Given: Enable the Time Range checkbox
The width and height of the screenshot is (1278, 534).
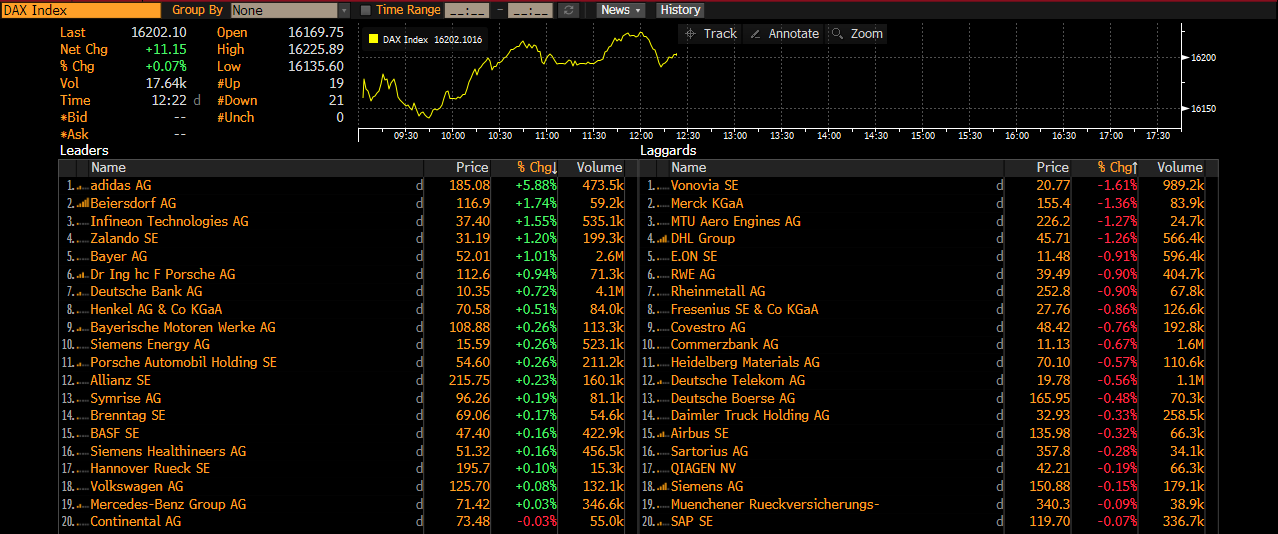Looking at the screenshot, I should 365,9.
